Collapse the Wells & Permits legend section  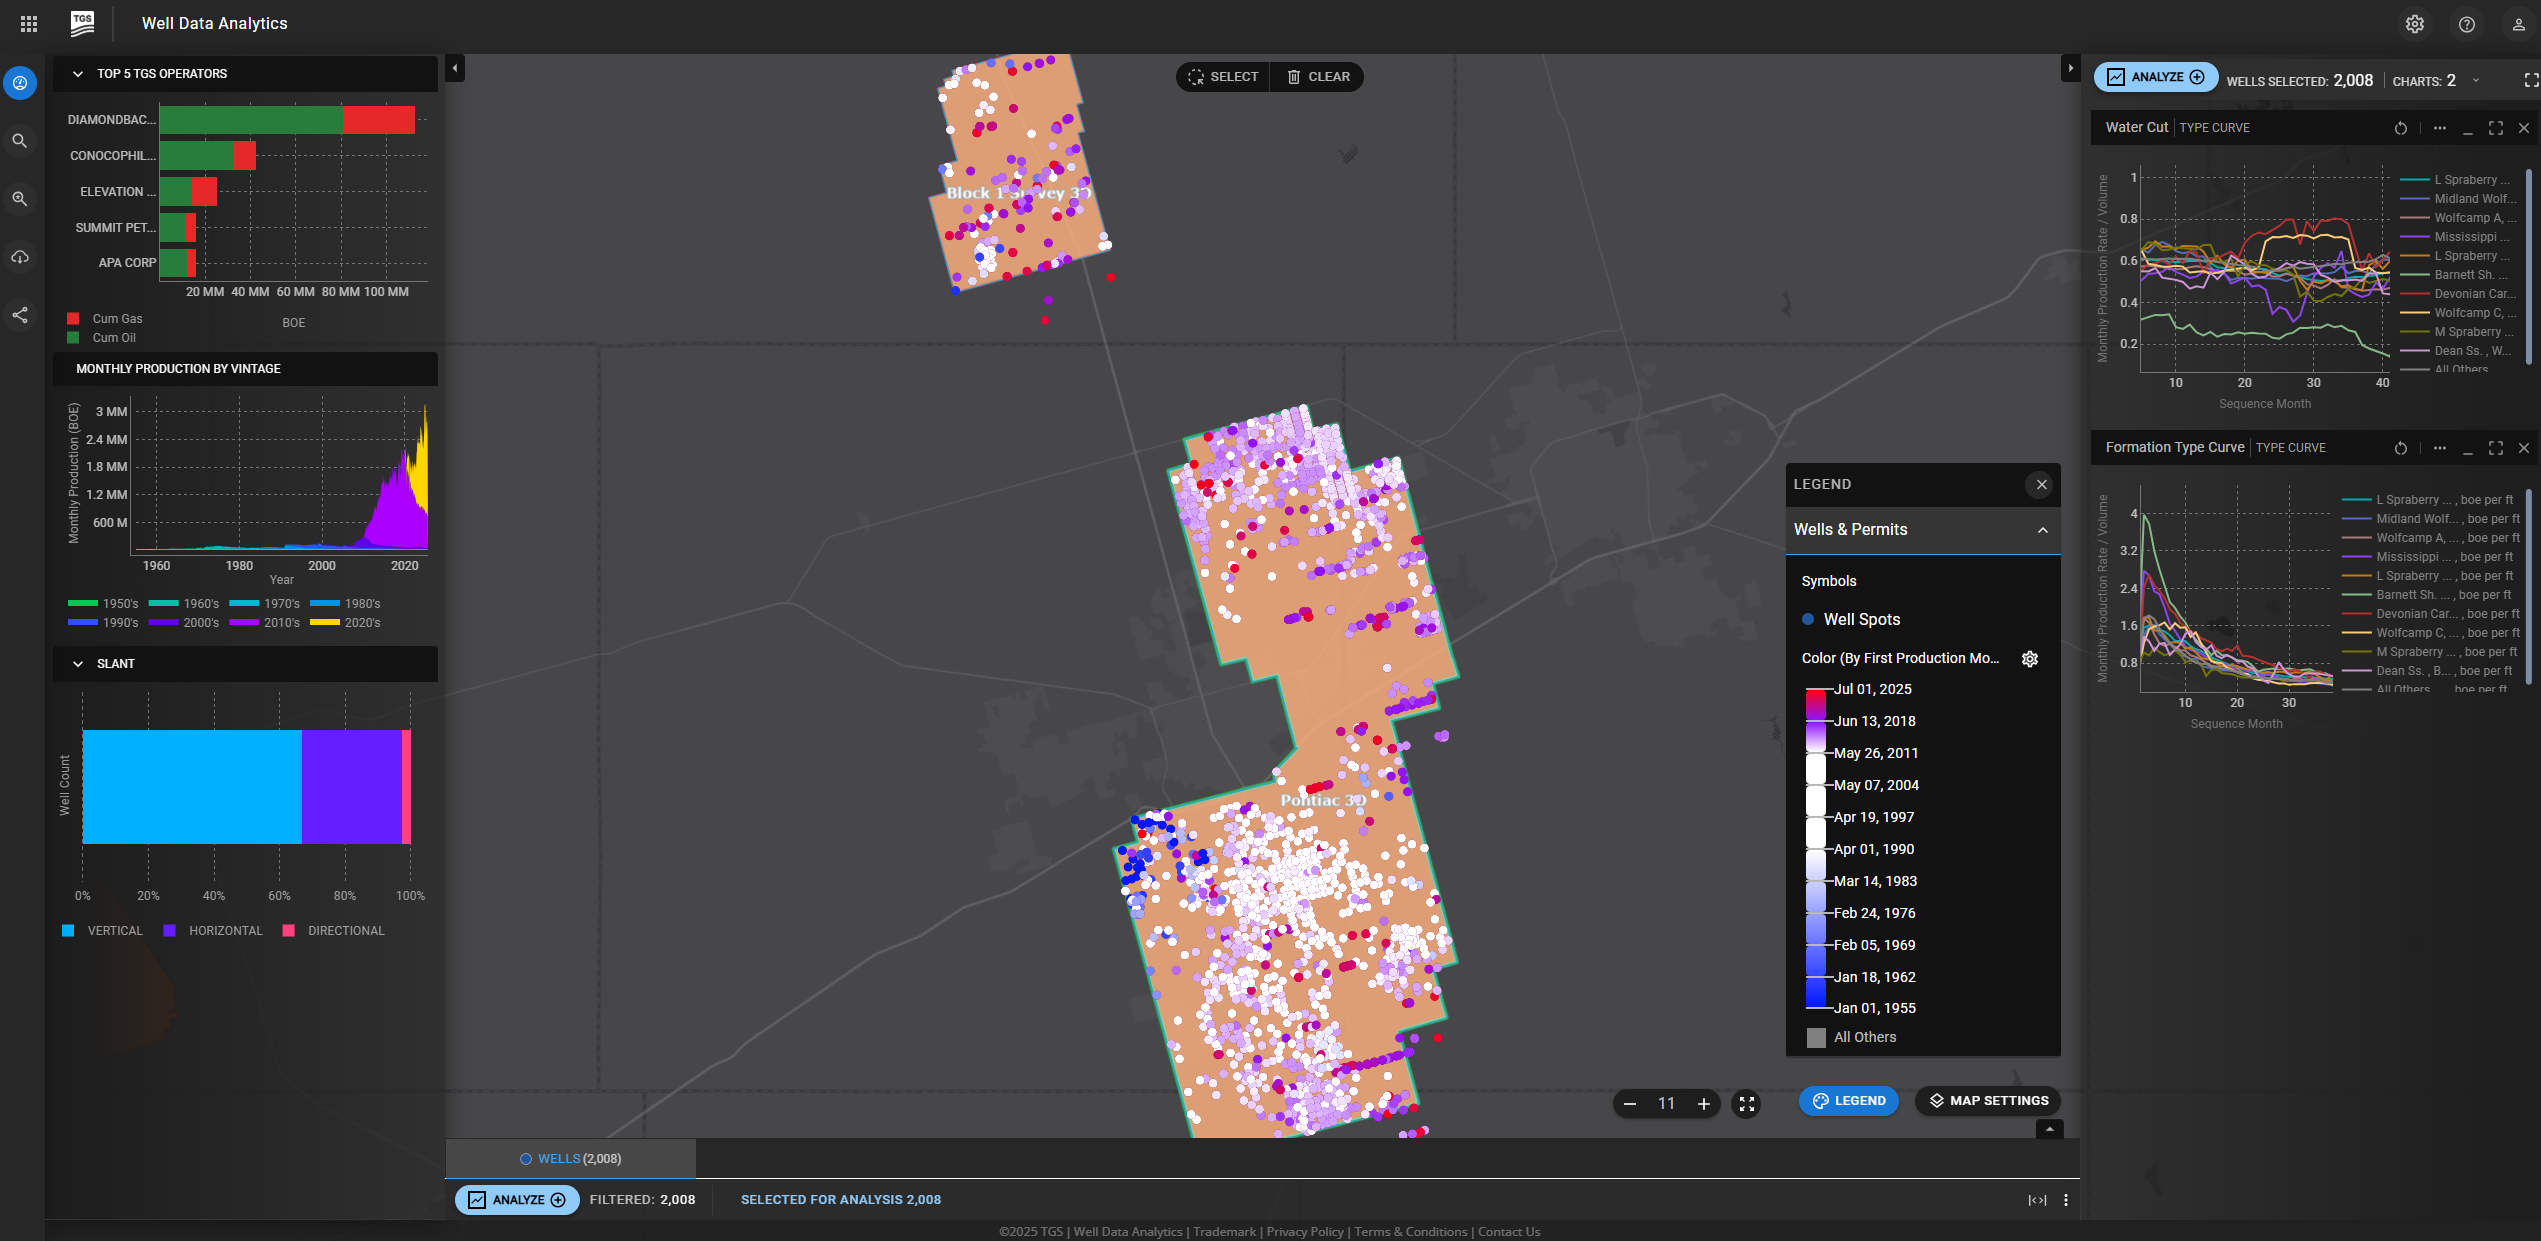pyautogui.click(x=2042, y=530)
